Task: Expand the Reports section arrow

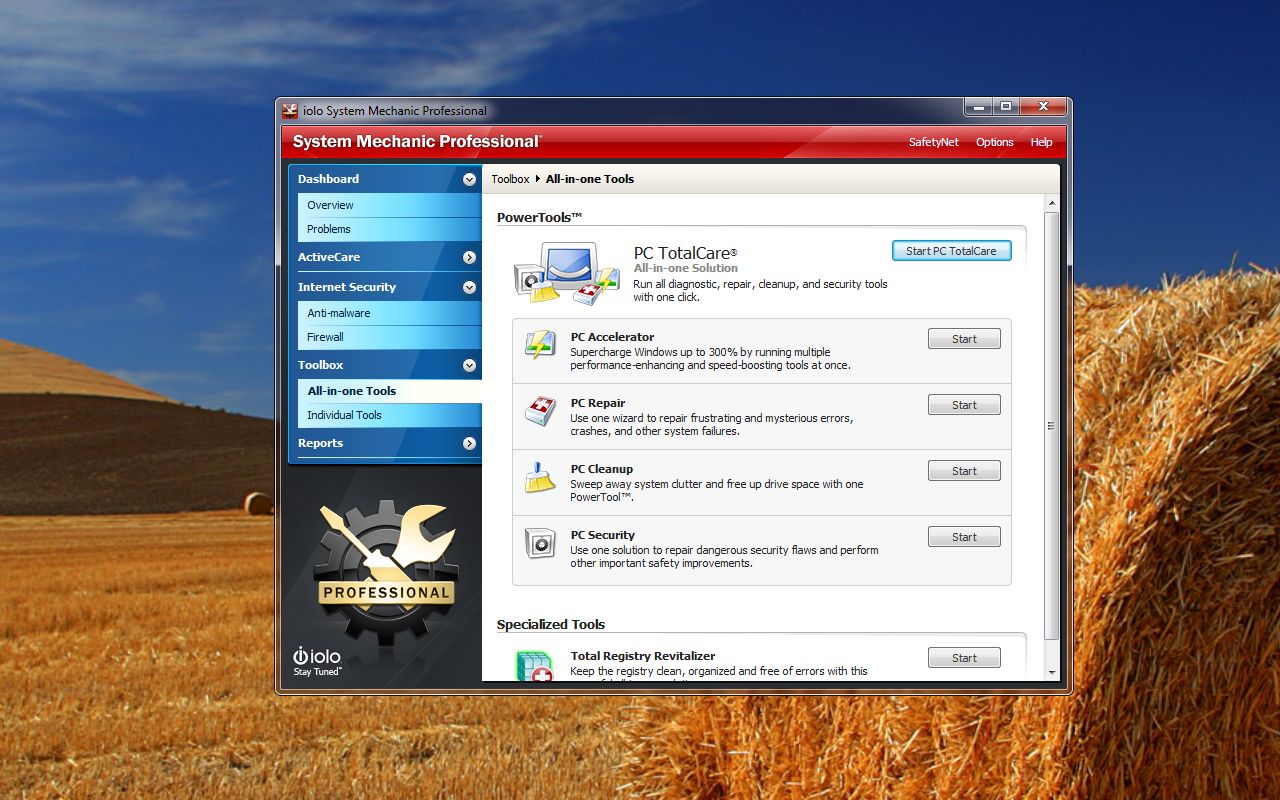Action: [x=470, y=444]
